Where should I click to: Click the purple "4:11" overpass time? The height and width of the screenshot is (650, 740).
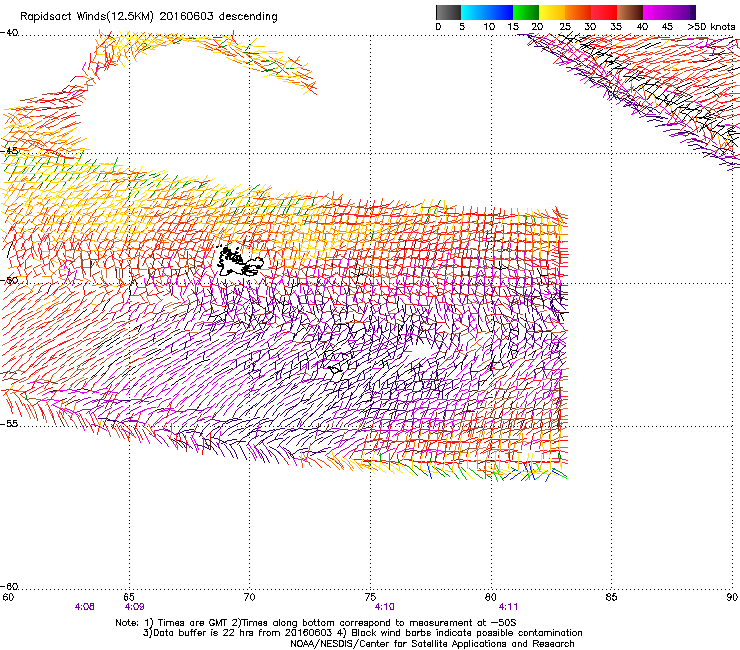point(508,607)
